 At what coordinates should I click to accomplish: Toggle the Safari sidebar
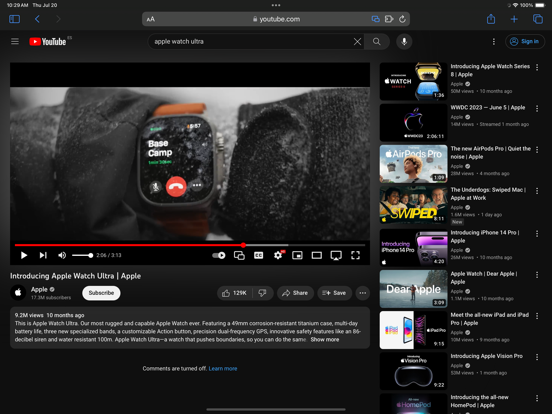coord(14,19)
